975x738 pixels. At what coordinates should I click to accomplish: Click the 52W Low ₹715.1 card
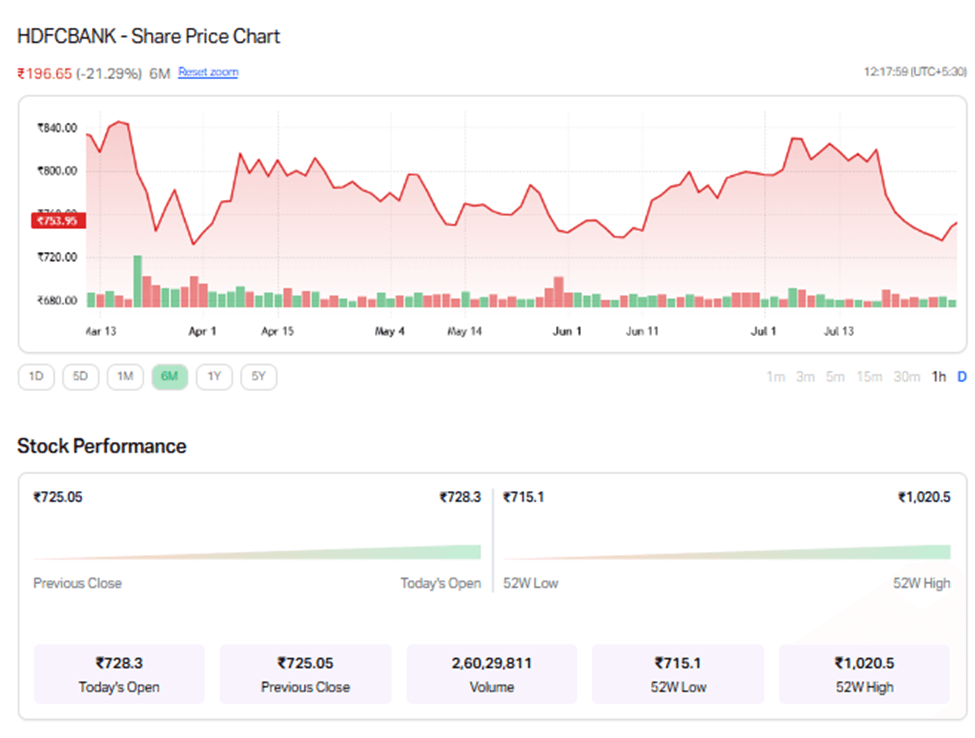click(x=678, y=674)
